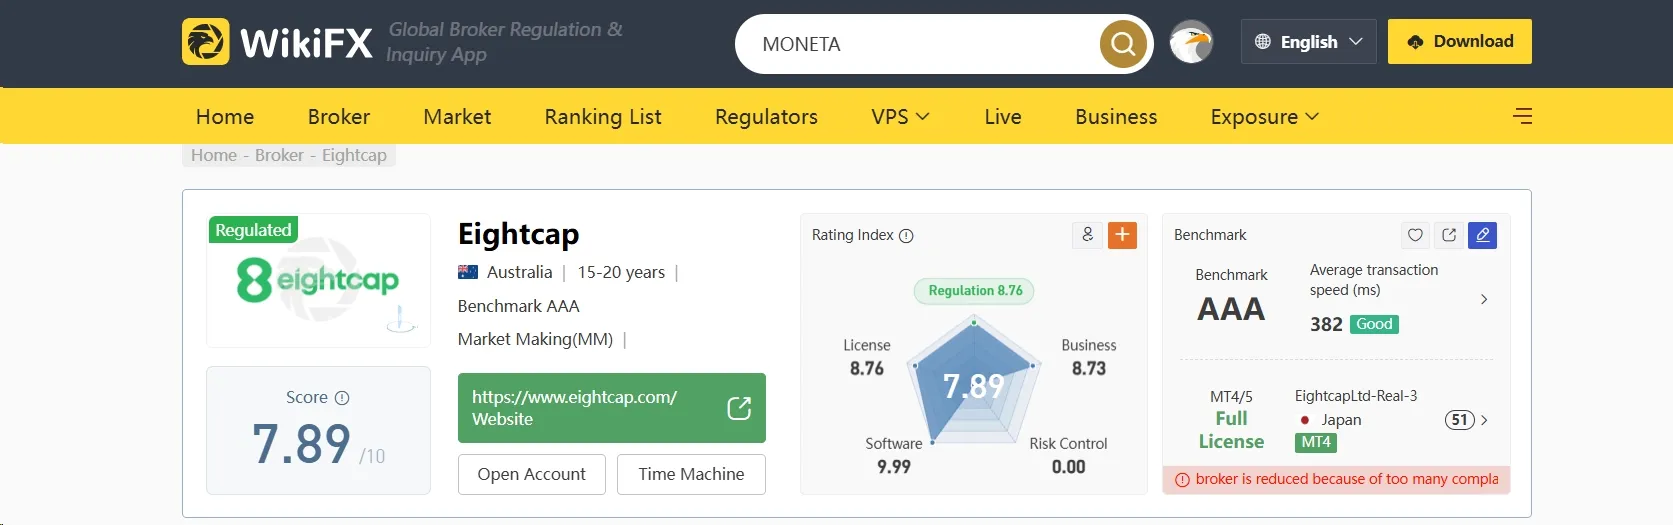Screen dimensions: 1673x525
Task: Click the Full License label
Action: coord(1231,430)
